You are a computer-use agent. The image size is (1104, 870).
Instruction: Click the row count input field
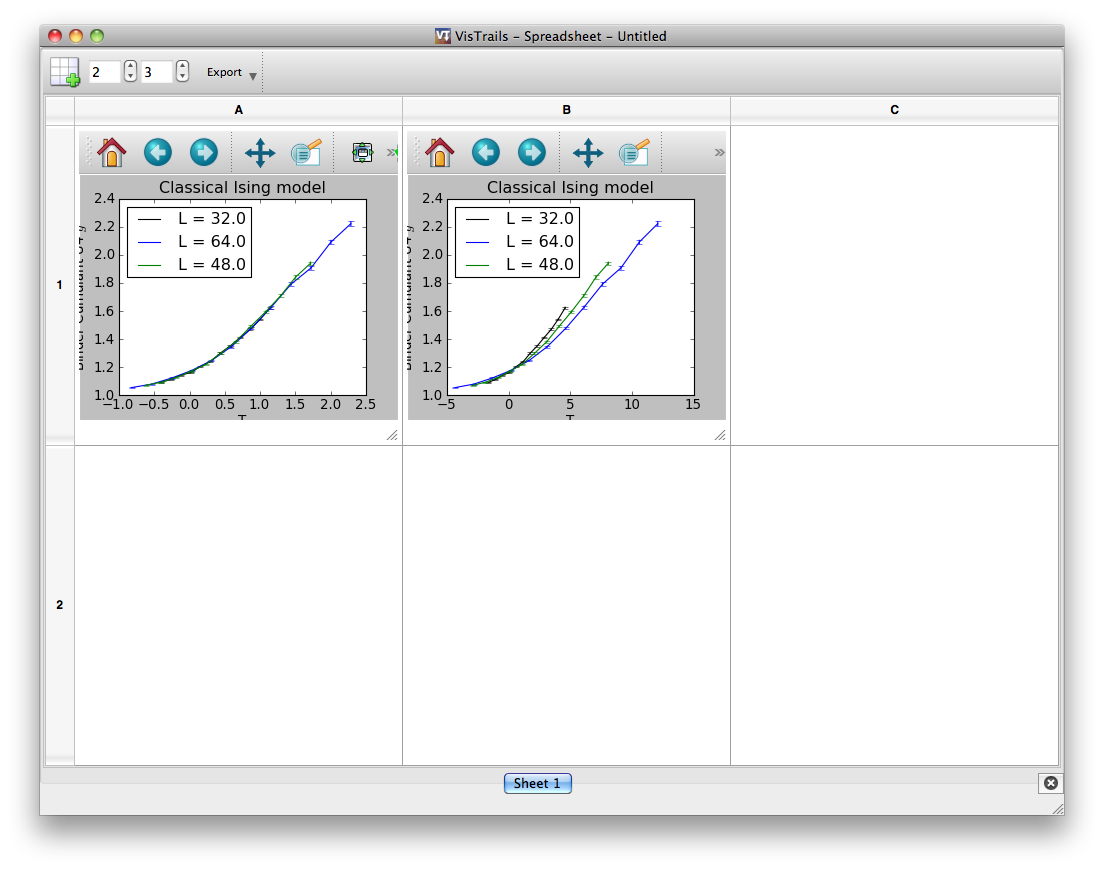(105, 72)
